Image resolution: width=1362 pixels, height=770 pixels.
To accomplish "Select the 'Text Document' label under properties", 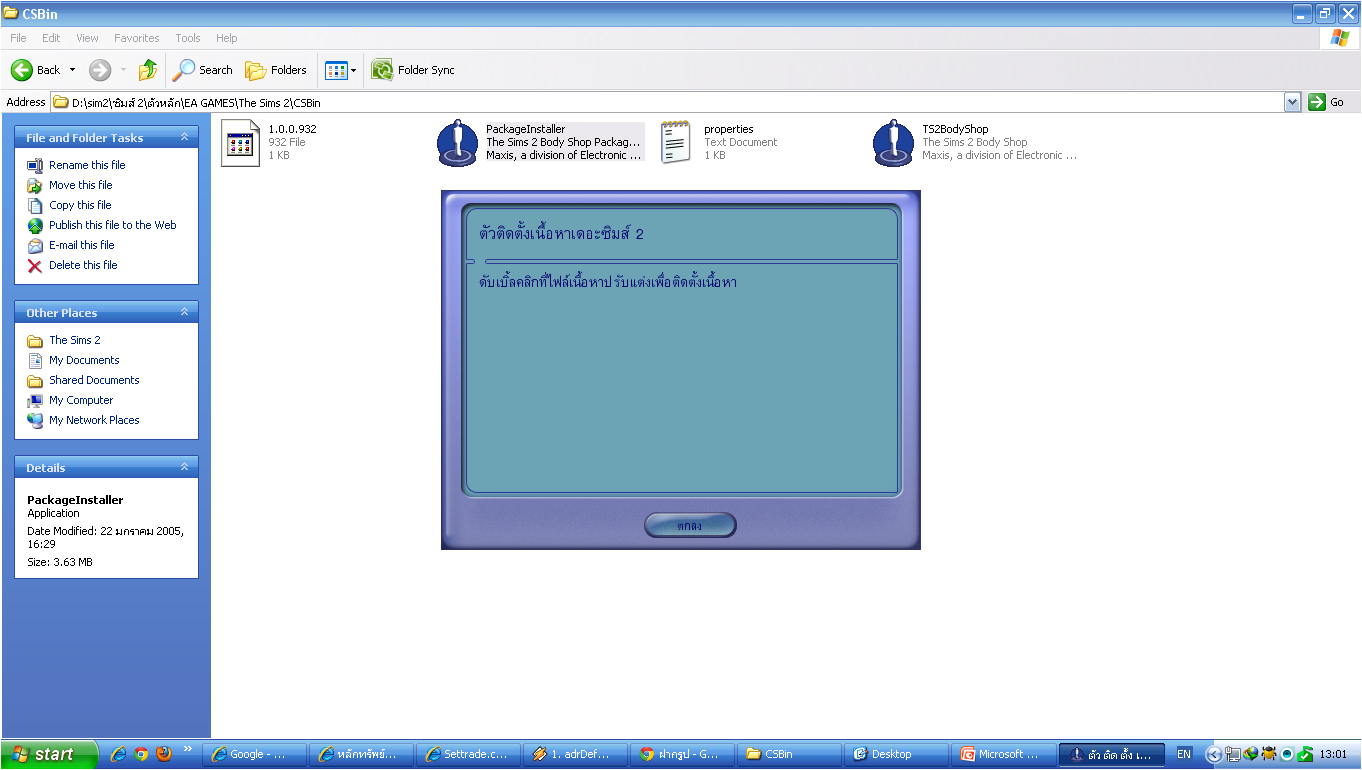I will [740, 142].
